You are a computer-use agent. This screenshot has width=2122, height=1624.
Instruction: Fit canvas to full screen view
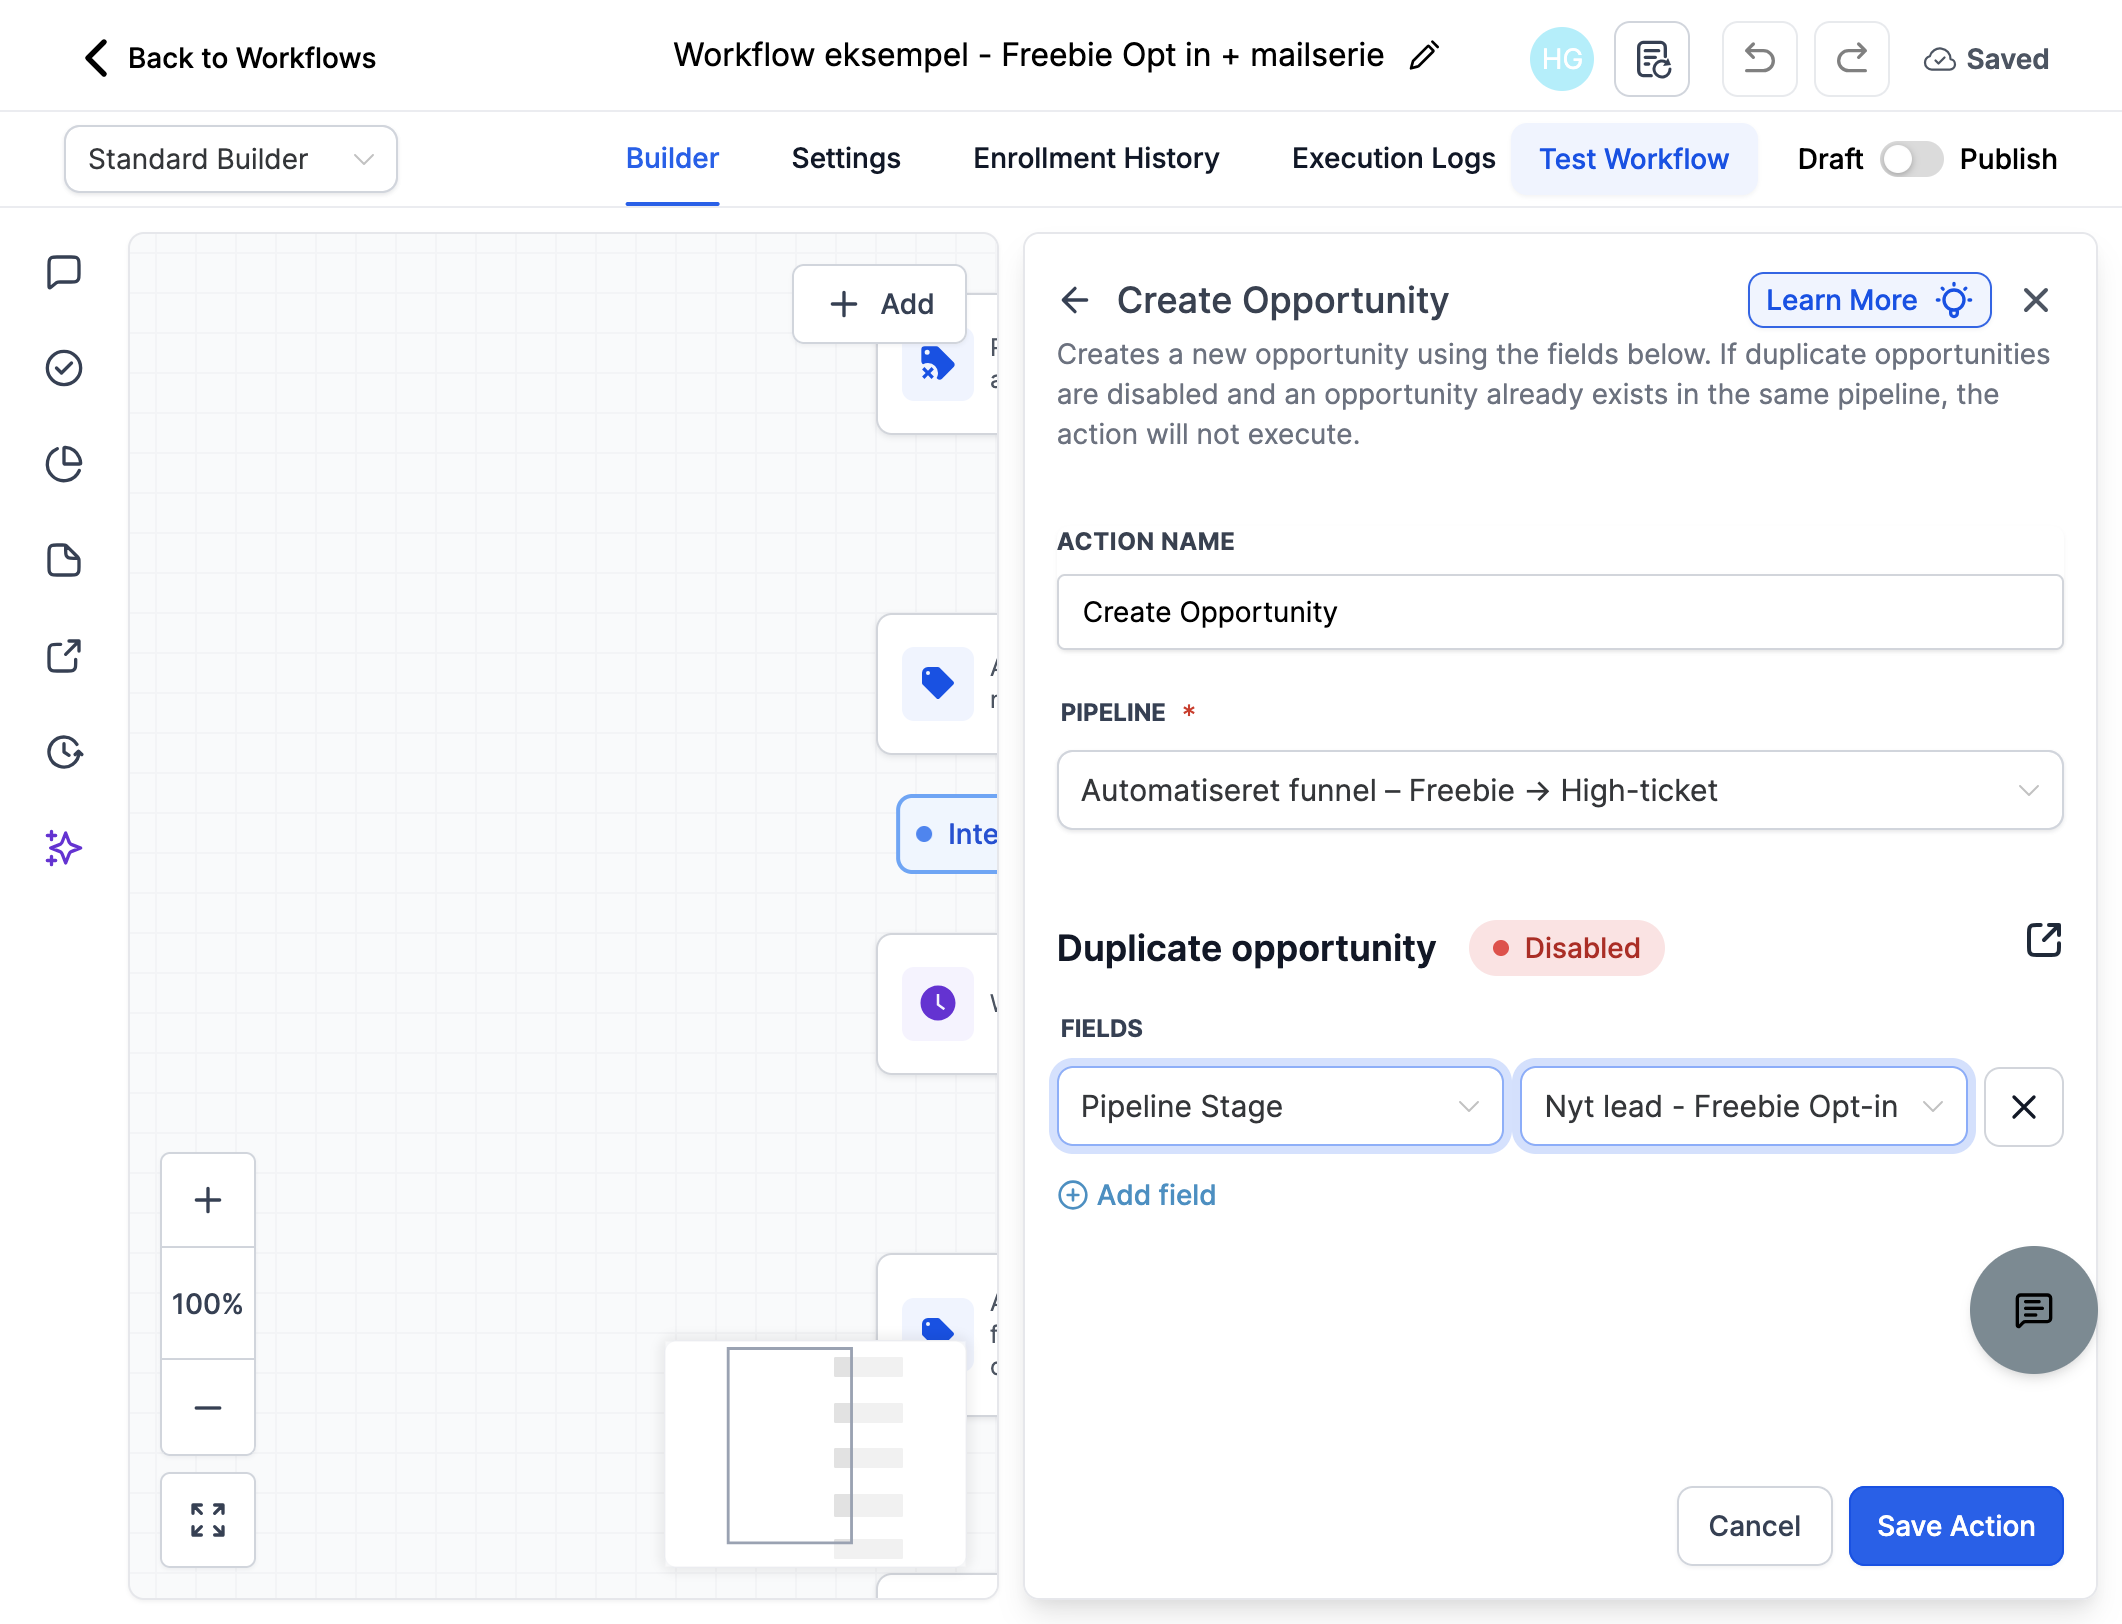point(208,1520)
